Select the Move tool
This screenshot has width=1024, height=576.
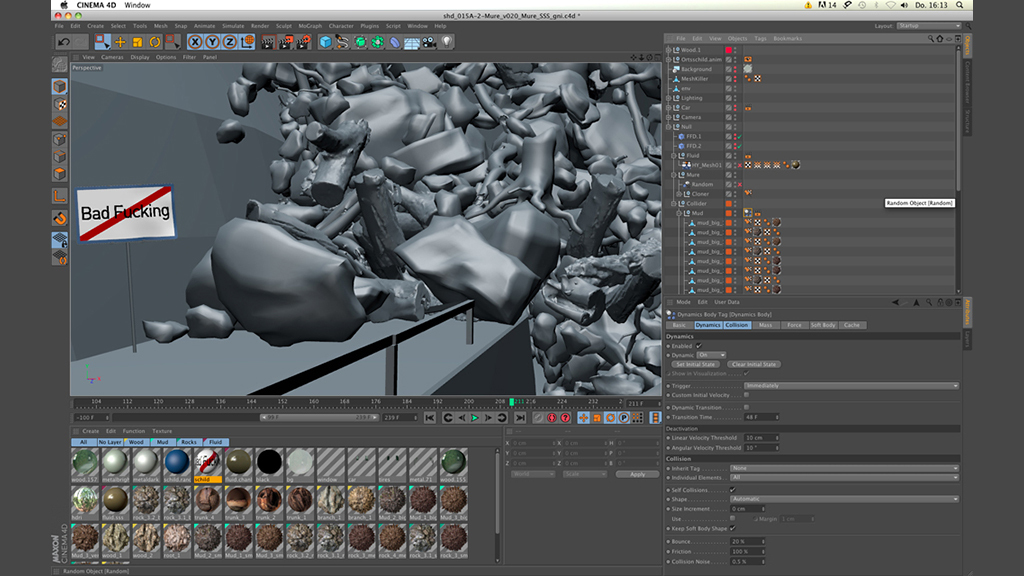click(120, 42)
